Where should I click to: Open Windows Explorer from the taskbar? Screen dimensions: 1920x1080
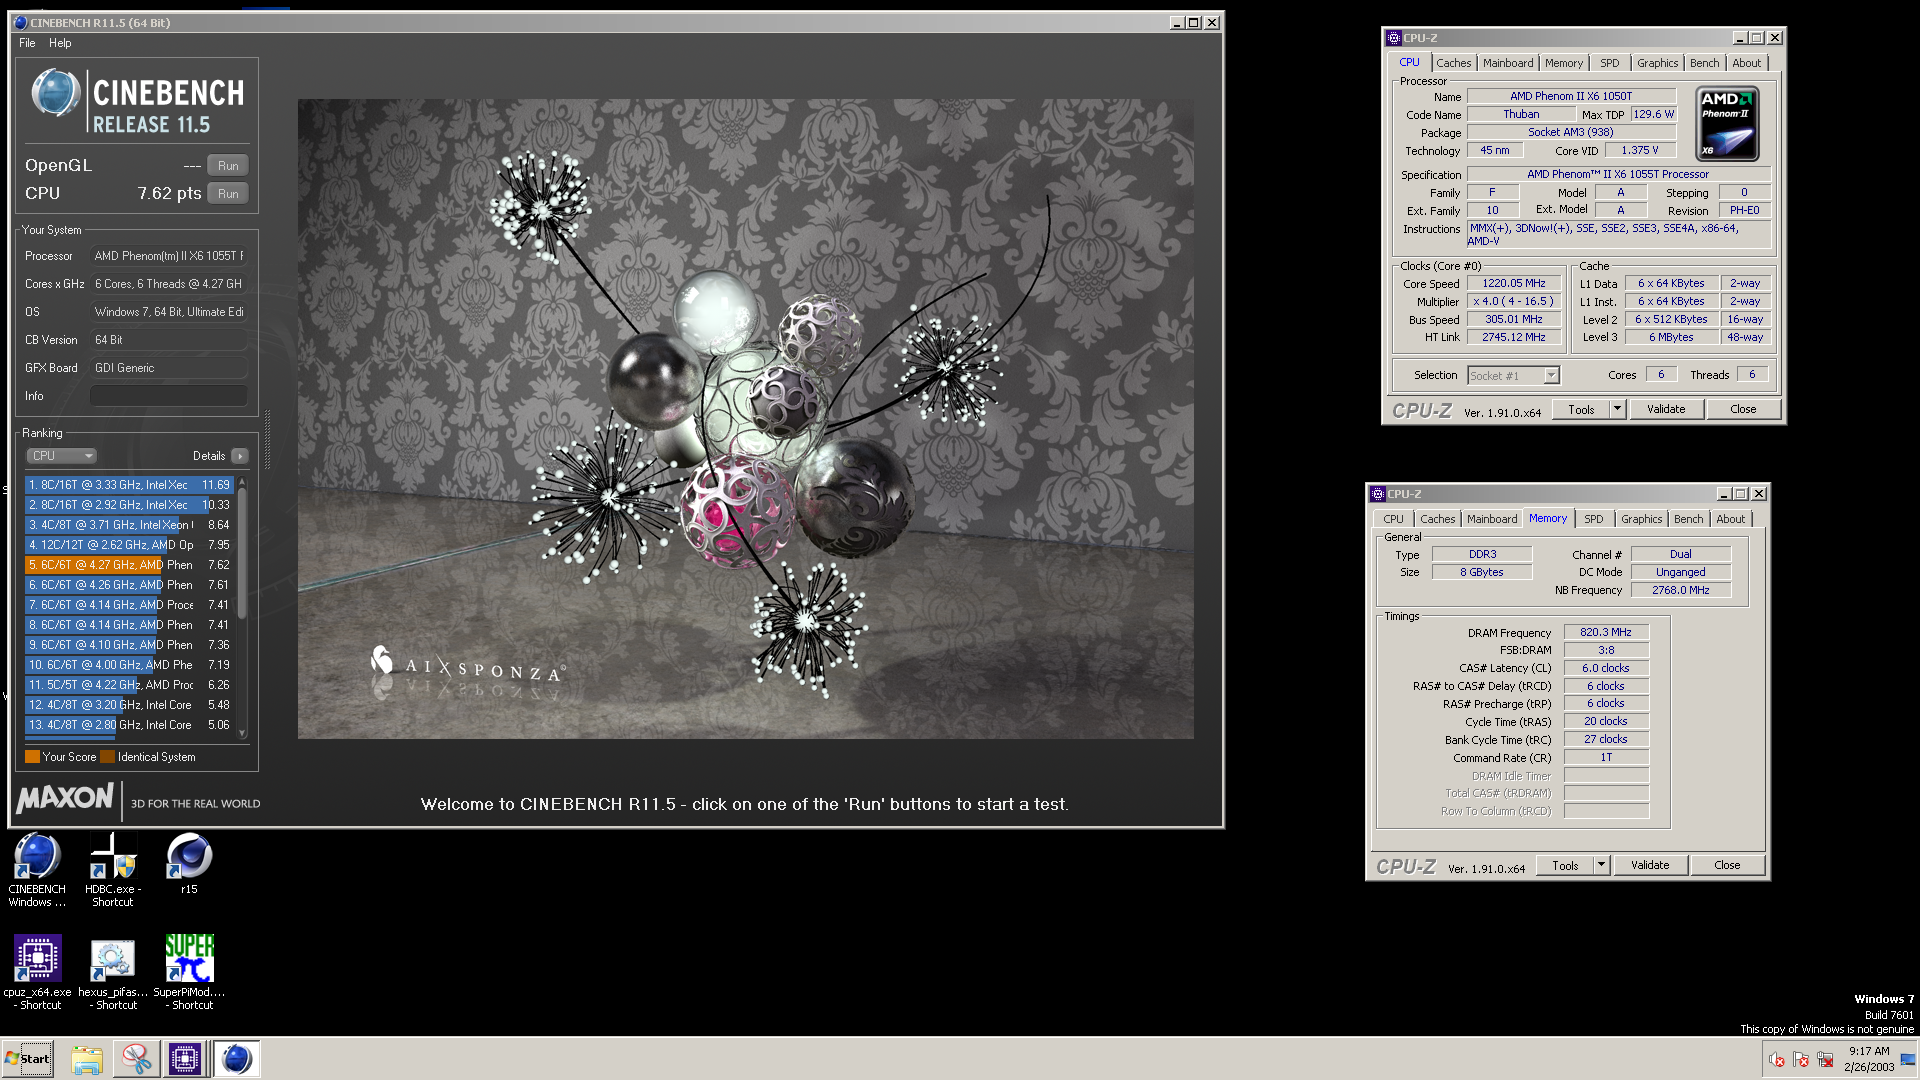[87, 1059]
